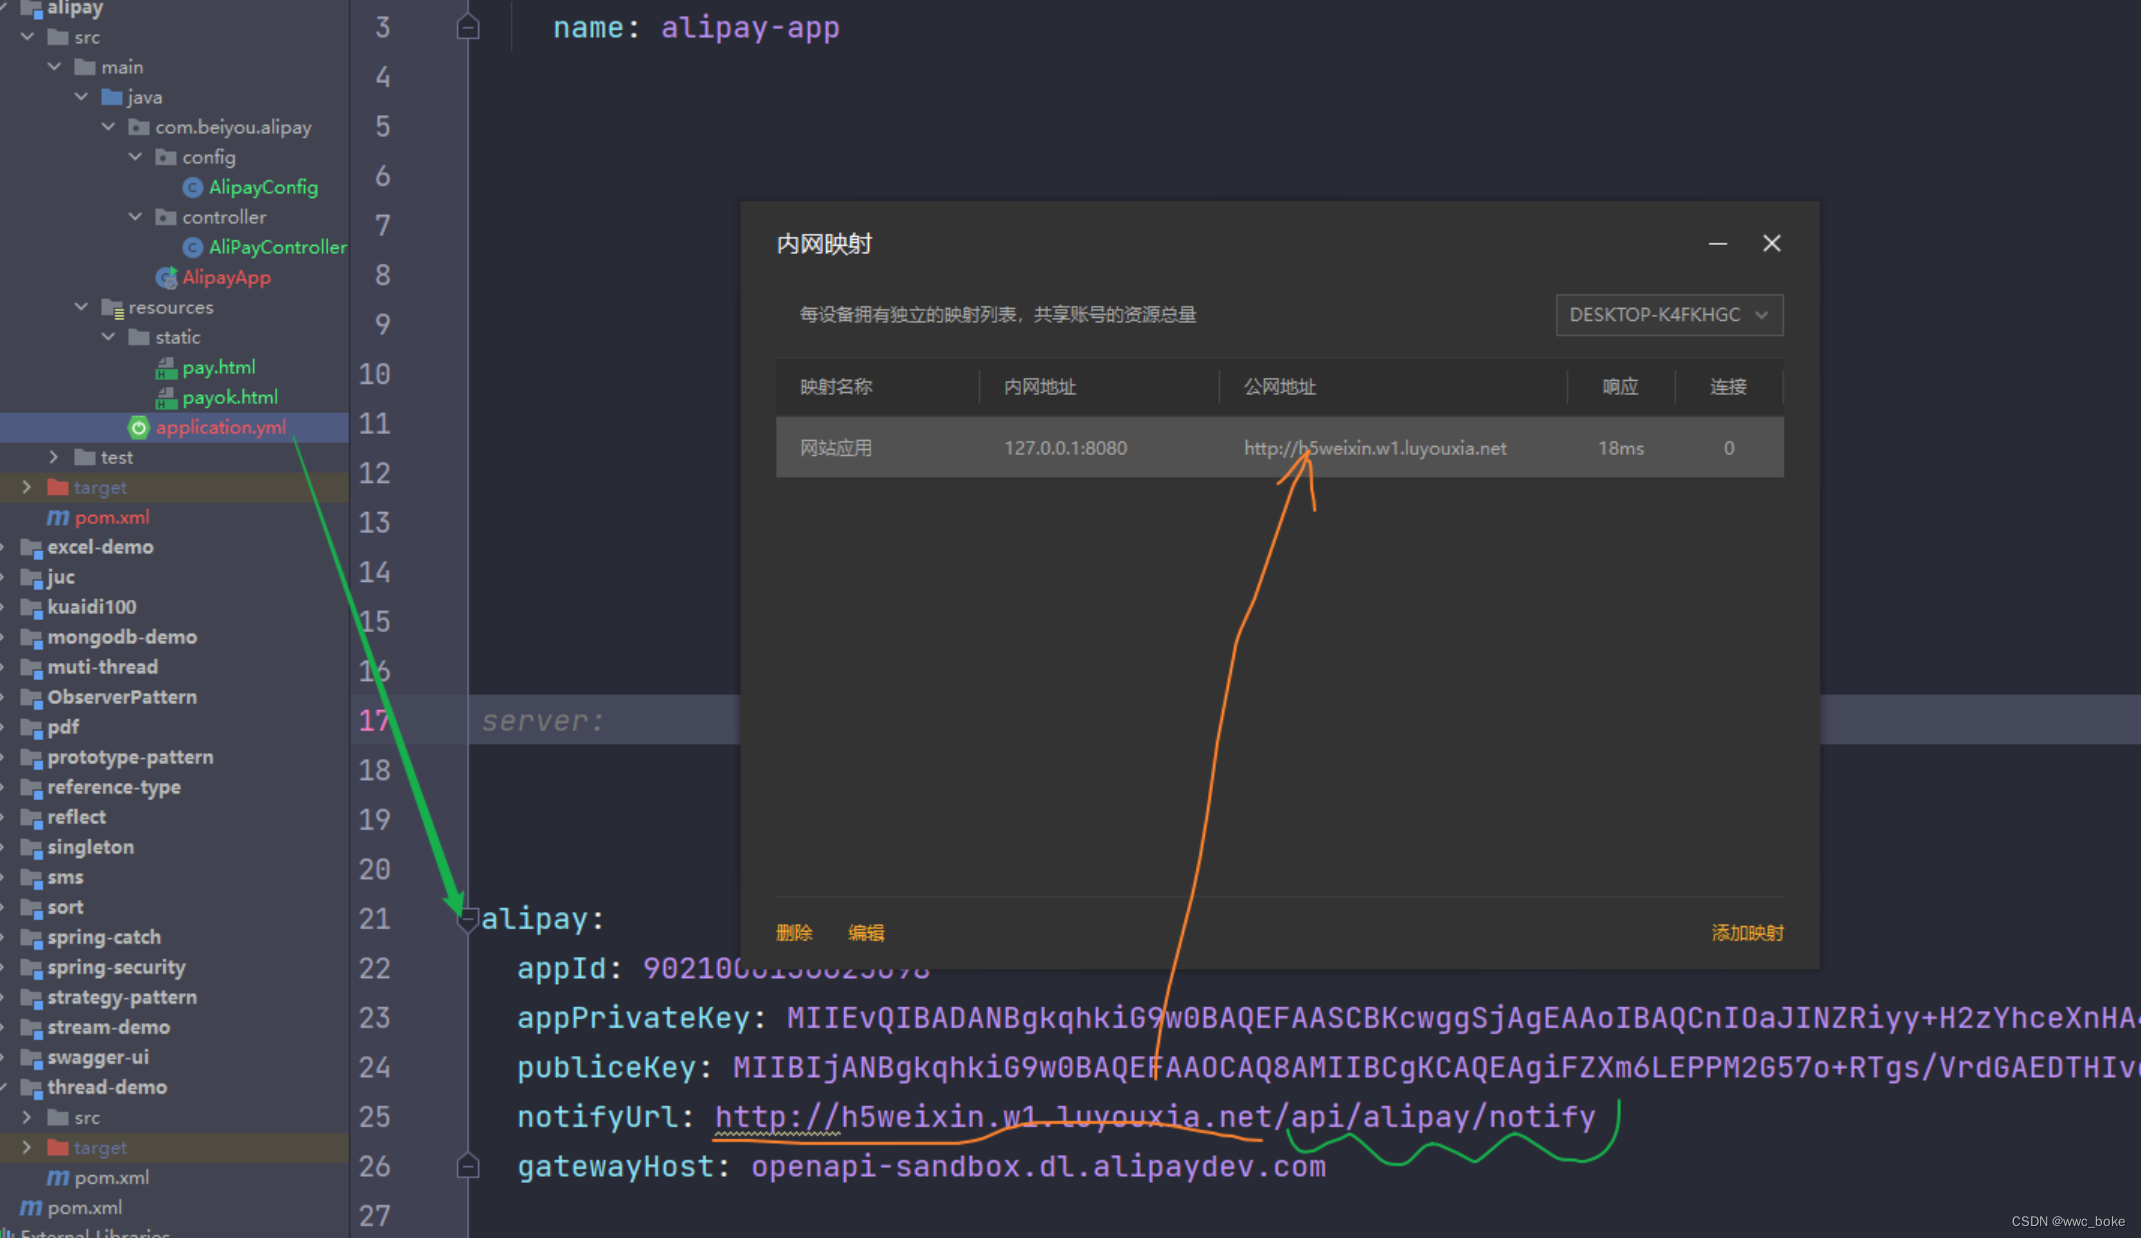Click the name: alipay-app value

(749, 27)
